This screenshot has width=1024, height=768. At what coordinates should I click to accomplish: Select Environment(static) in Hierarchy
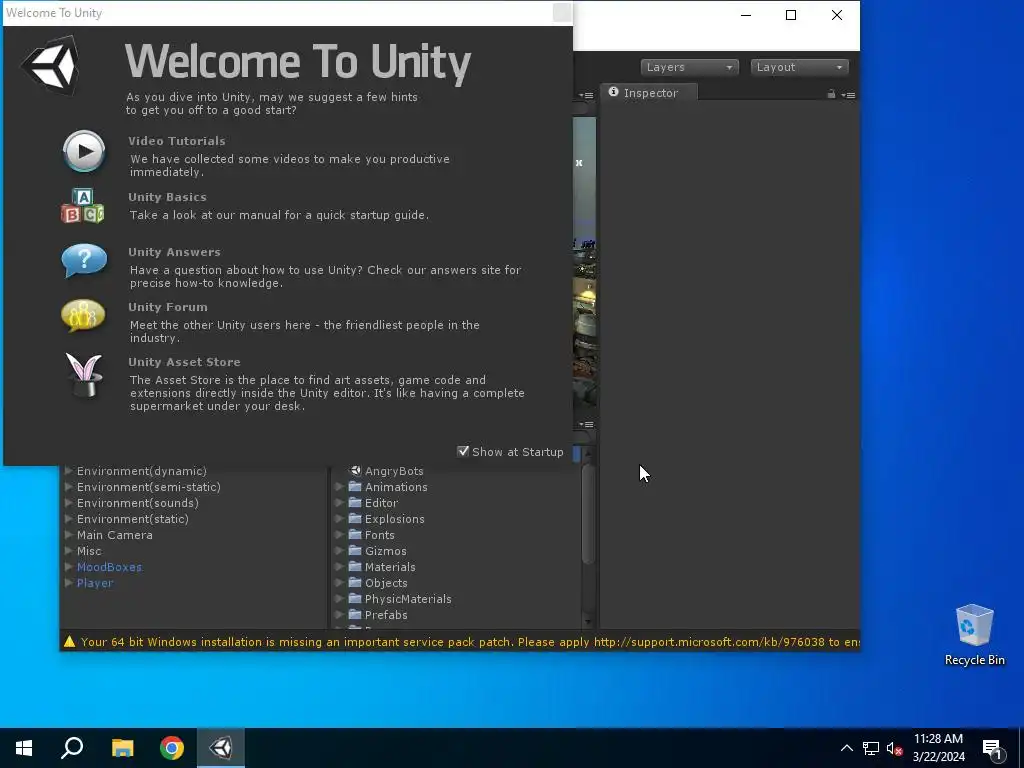(x=133, y=519)
